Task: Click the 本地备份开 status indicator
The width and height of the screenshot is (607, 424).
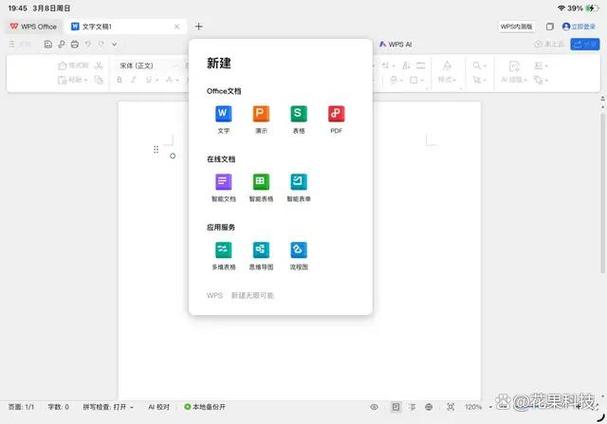Action: [x=205, y=407]
